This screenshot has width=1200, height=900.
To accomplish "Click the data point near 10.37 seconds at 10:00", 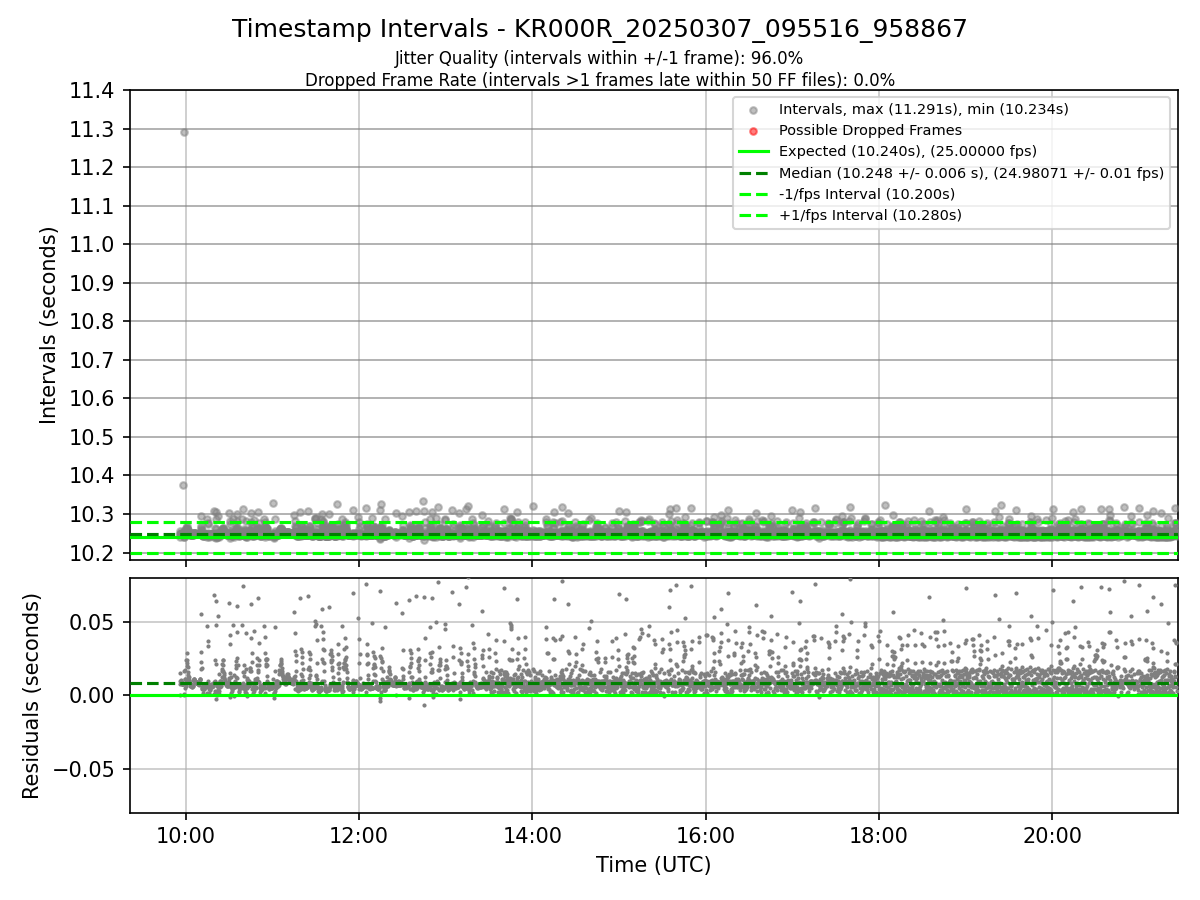I will 183,485.
